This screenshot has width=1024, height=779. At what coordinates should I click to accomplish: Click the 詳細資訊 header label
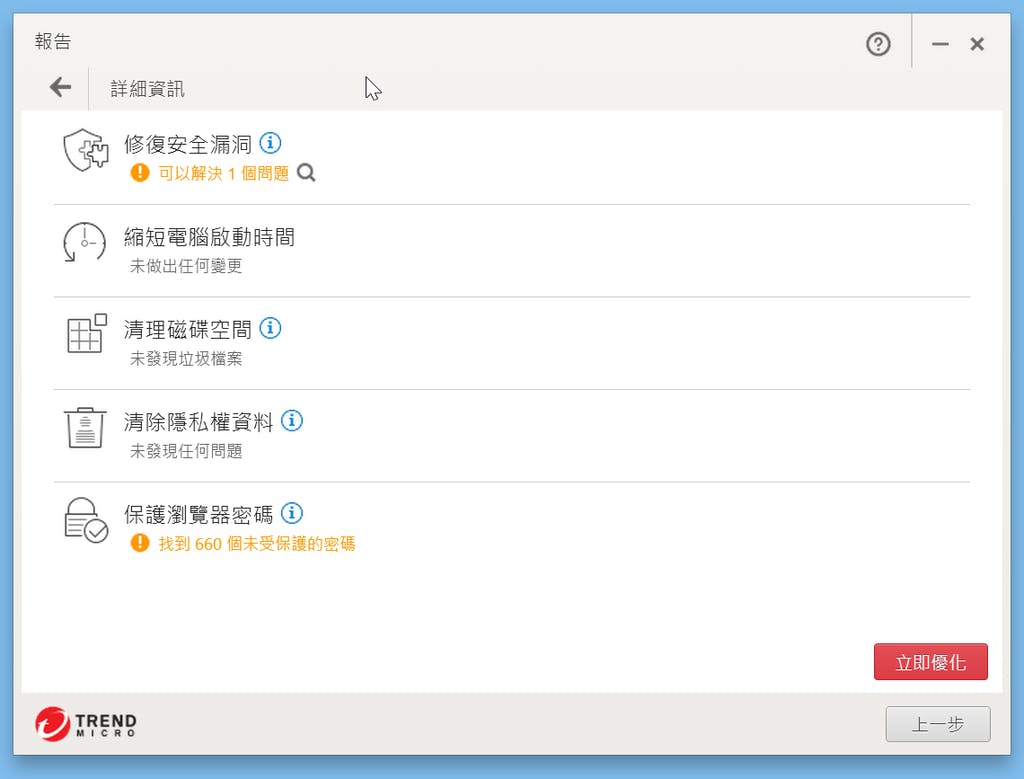(x=147, y=89)
